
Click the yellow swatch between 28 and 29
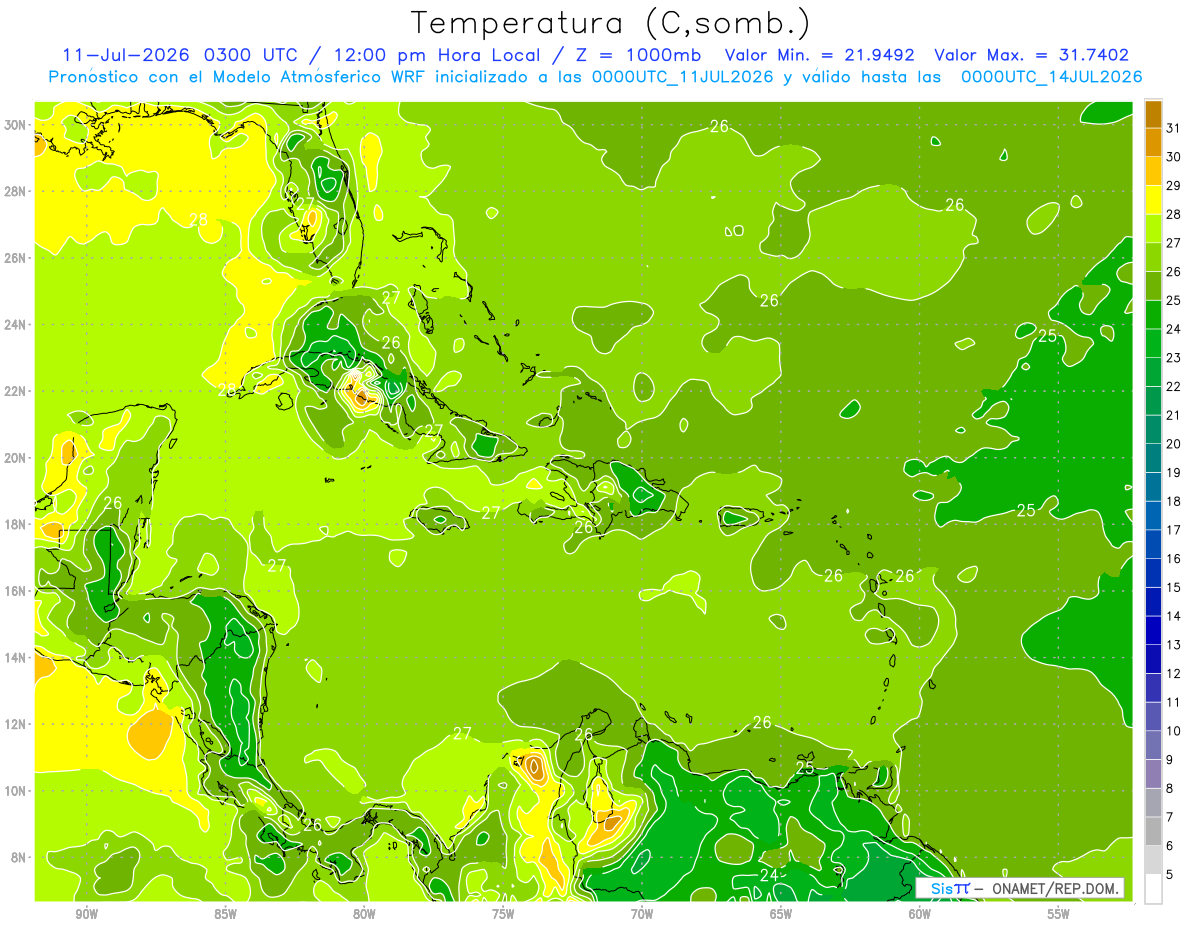point(1154,200)
